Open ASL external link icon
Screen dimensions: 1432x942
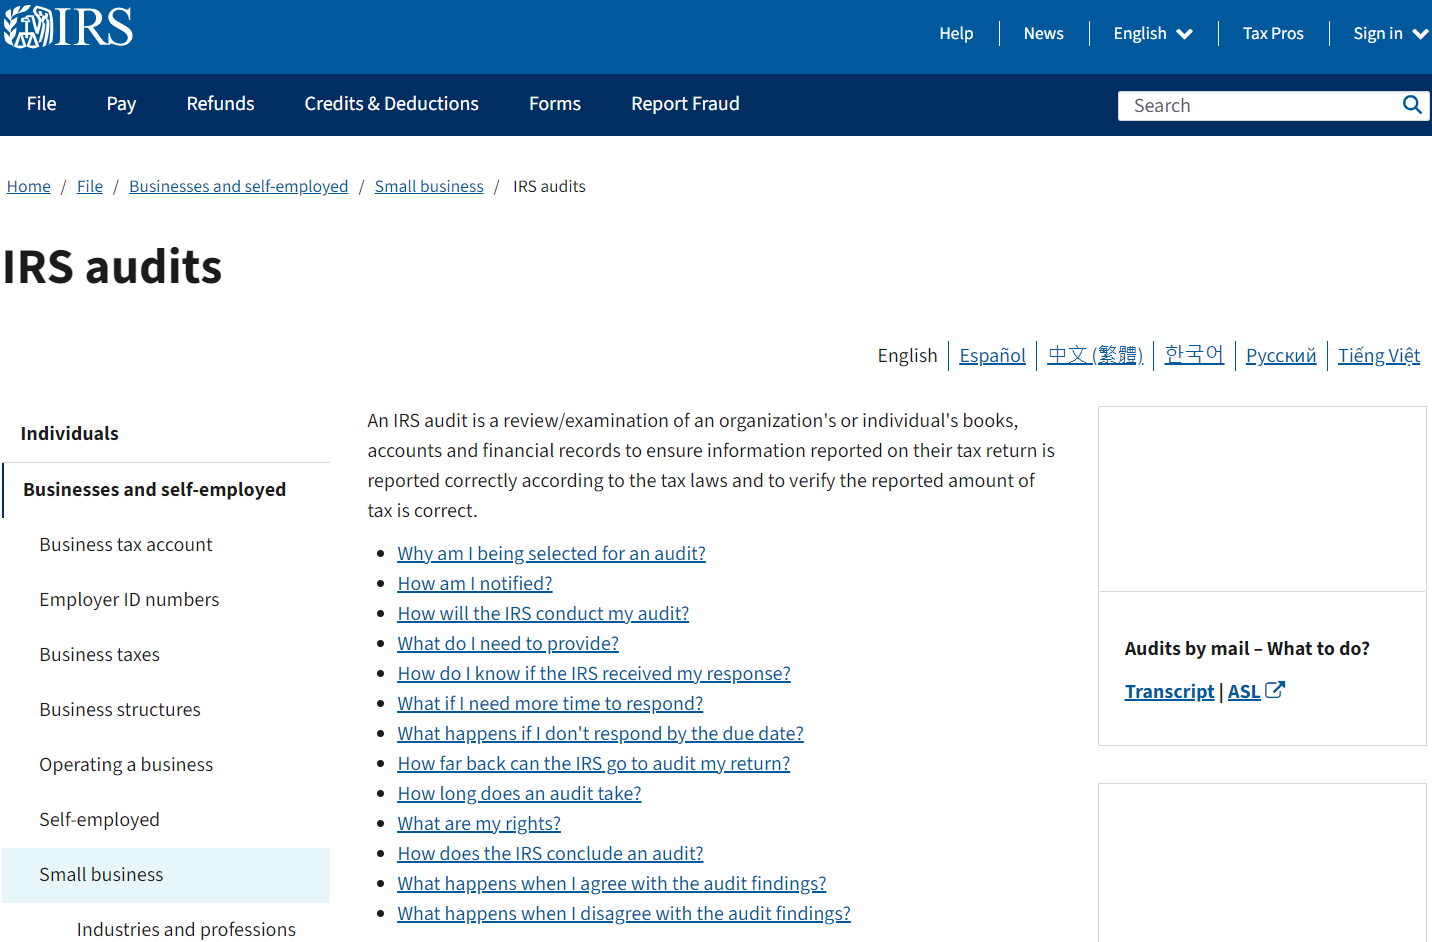tap(1275, 690)
